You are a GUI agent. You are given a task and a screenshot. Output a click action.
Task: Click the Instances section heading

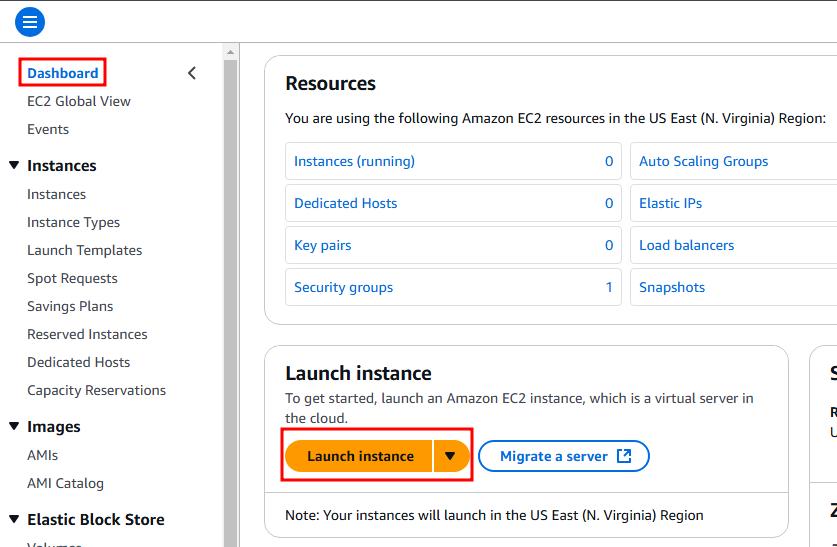62,165
